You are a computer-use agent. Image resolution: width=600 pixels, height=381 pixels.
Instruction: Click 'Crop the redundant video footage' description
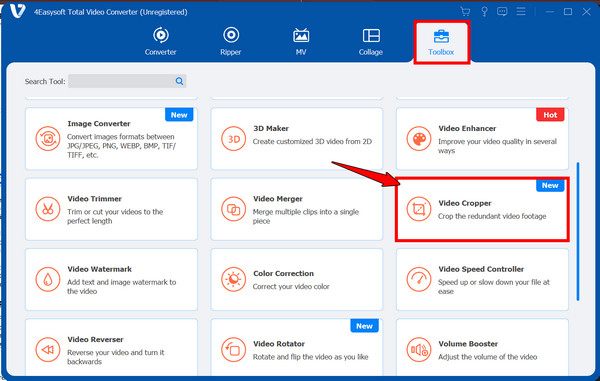pyautogui.click(x=492, y=216)
